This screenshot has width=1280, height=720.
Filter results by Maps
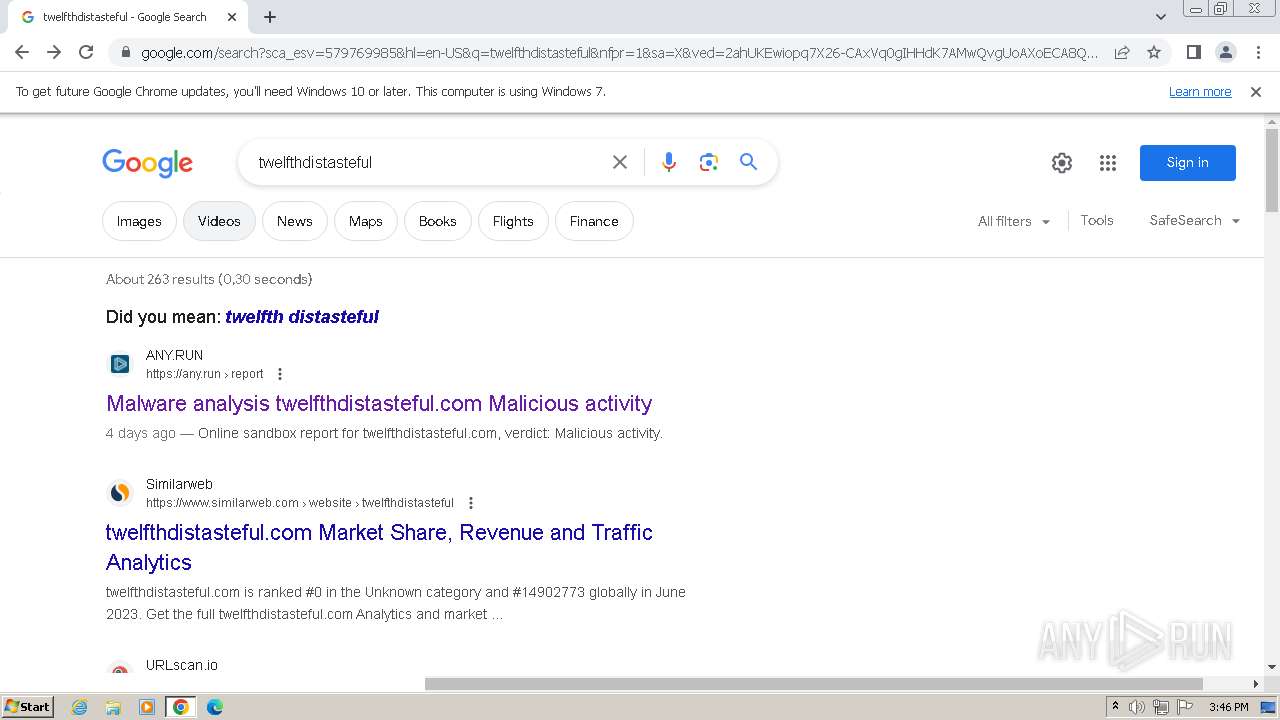pyautogui.click(x=366, y=221)
